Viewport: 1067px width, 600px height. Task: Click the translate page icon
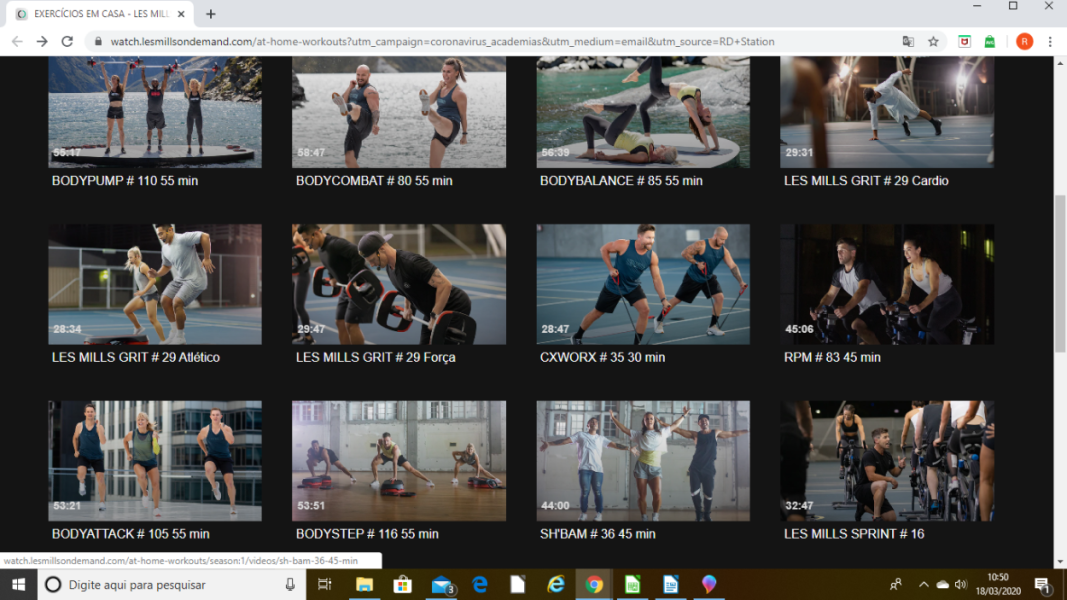pyautogui.click(x=908, y=41)
